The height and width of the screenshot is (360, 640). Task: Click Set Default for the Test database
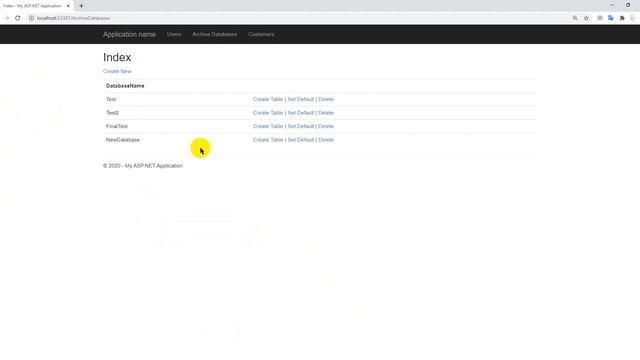click(x=301, y=99)
